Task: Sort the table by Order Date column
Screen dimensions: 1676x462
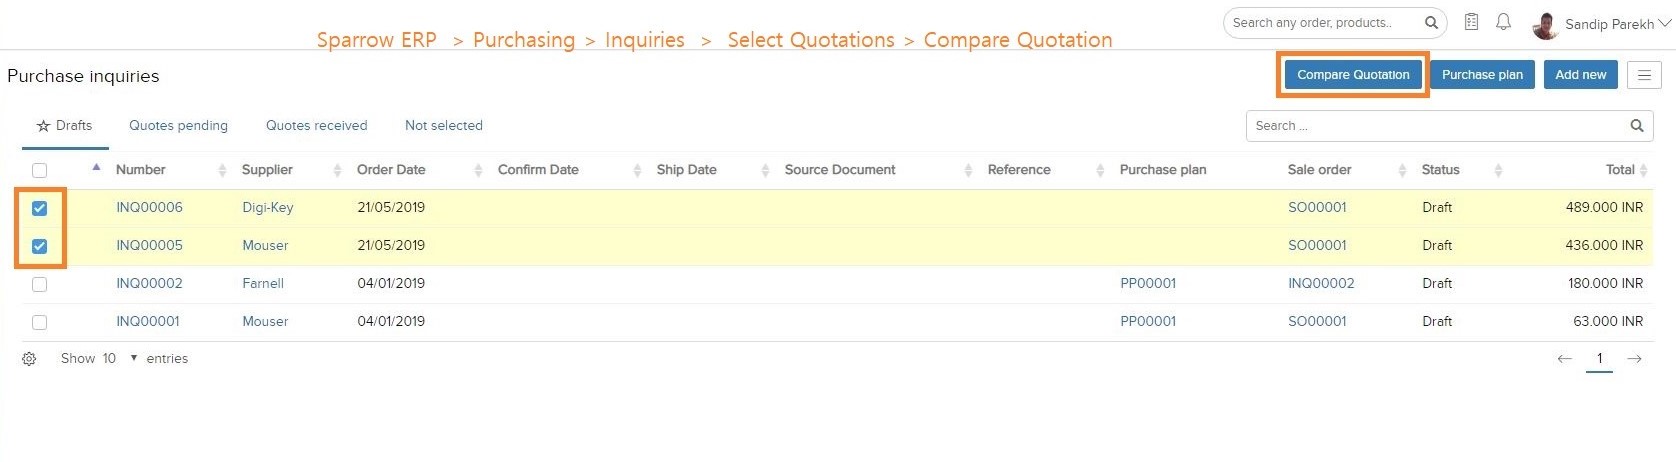Action: [391, 170]
